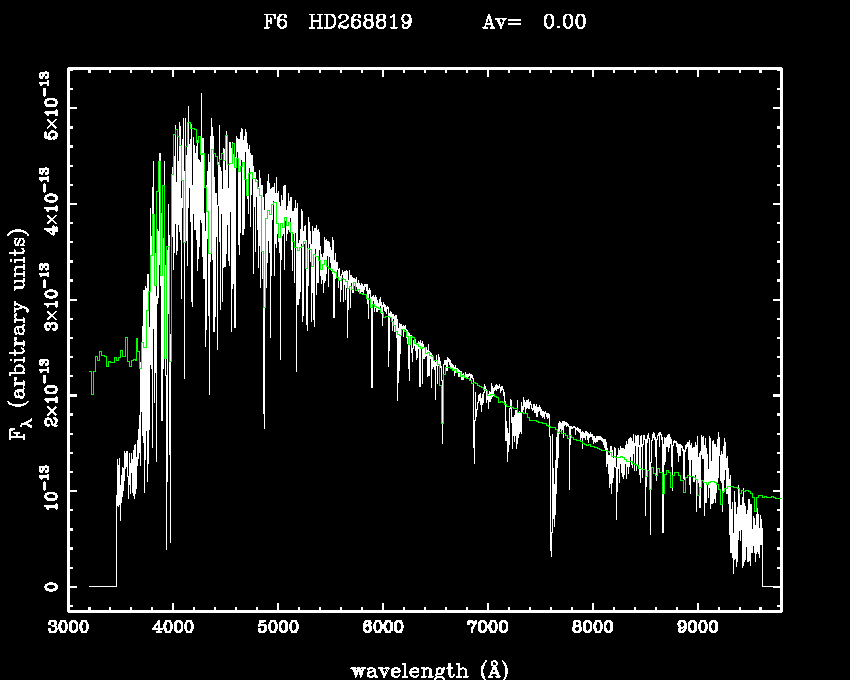Click the 5000 wavelength tick label
The width and height of the screenshot is (850, 680).
[278, 629]
